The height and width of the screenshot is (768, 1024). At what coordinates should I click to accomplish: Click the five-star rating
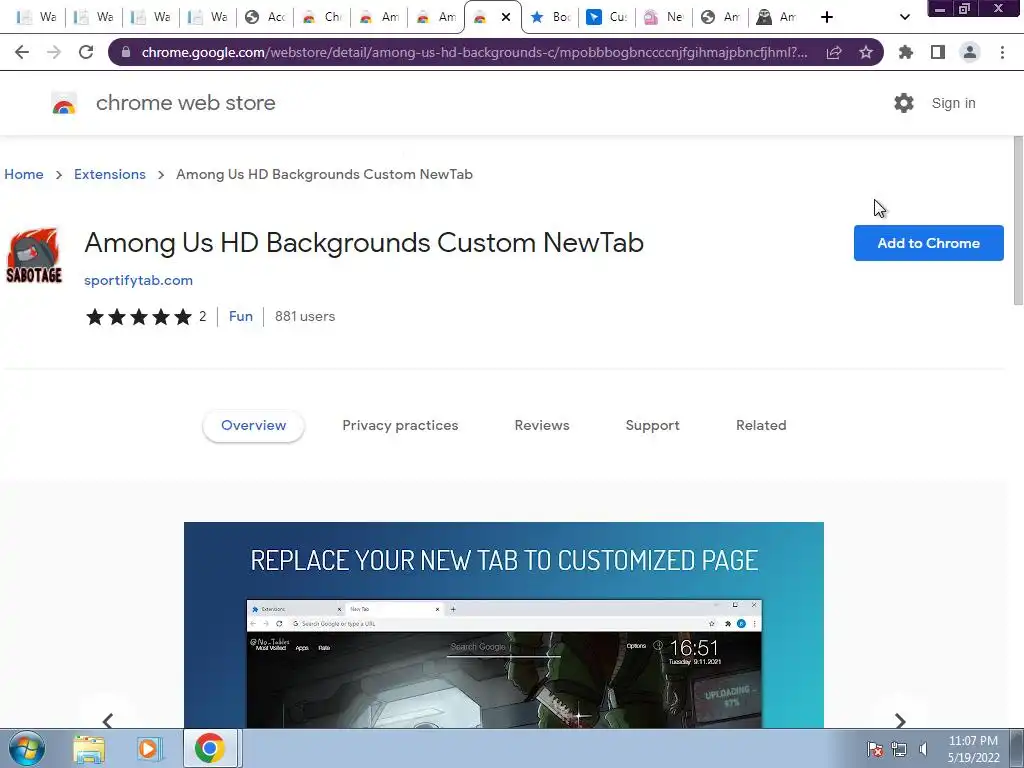tap(138, 317)
